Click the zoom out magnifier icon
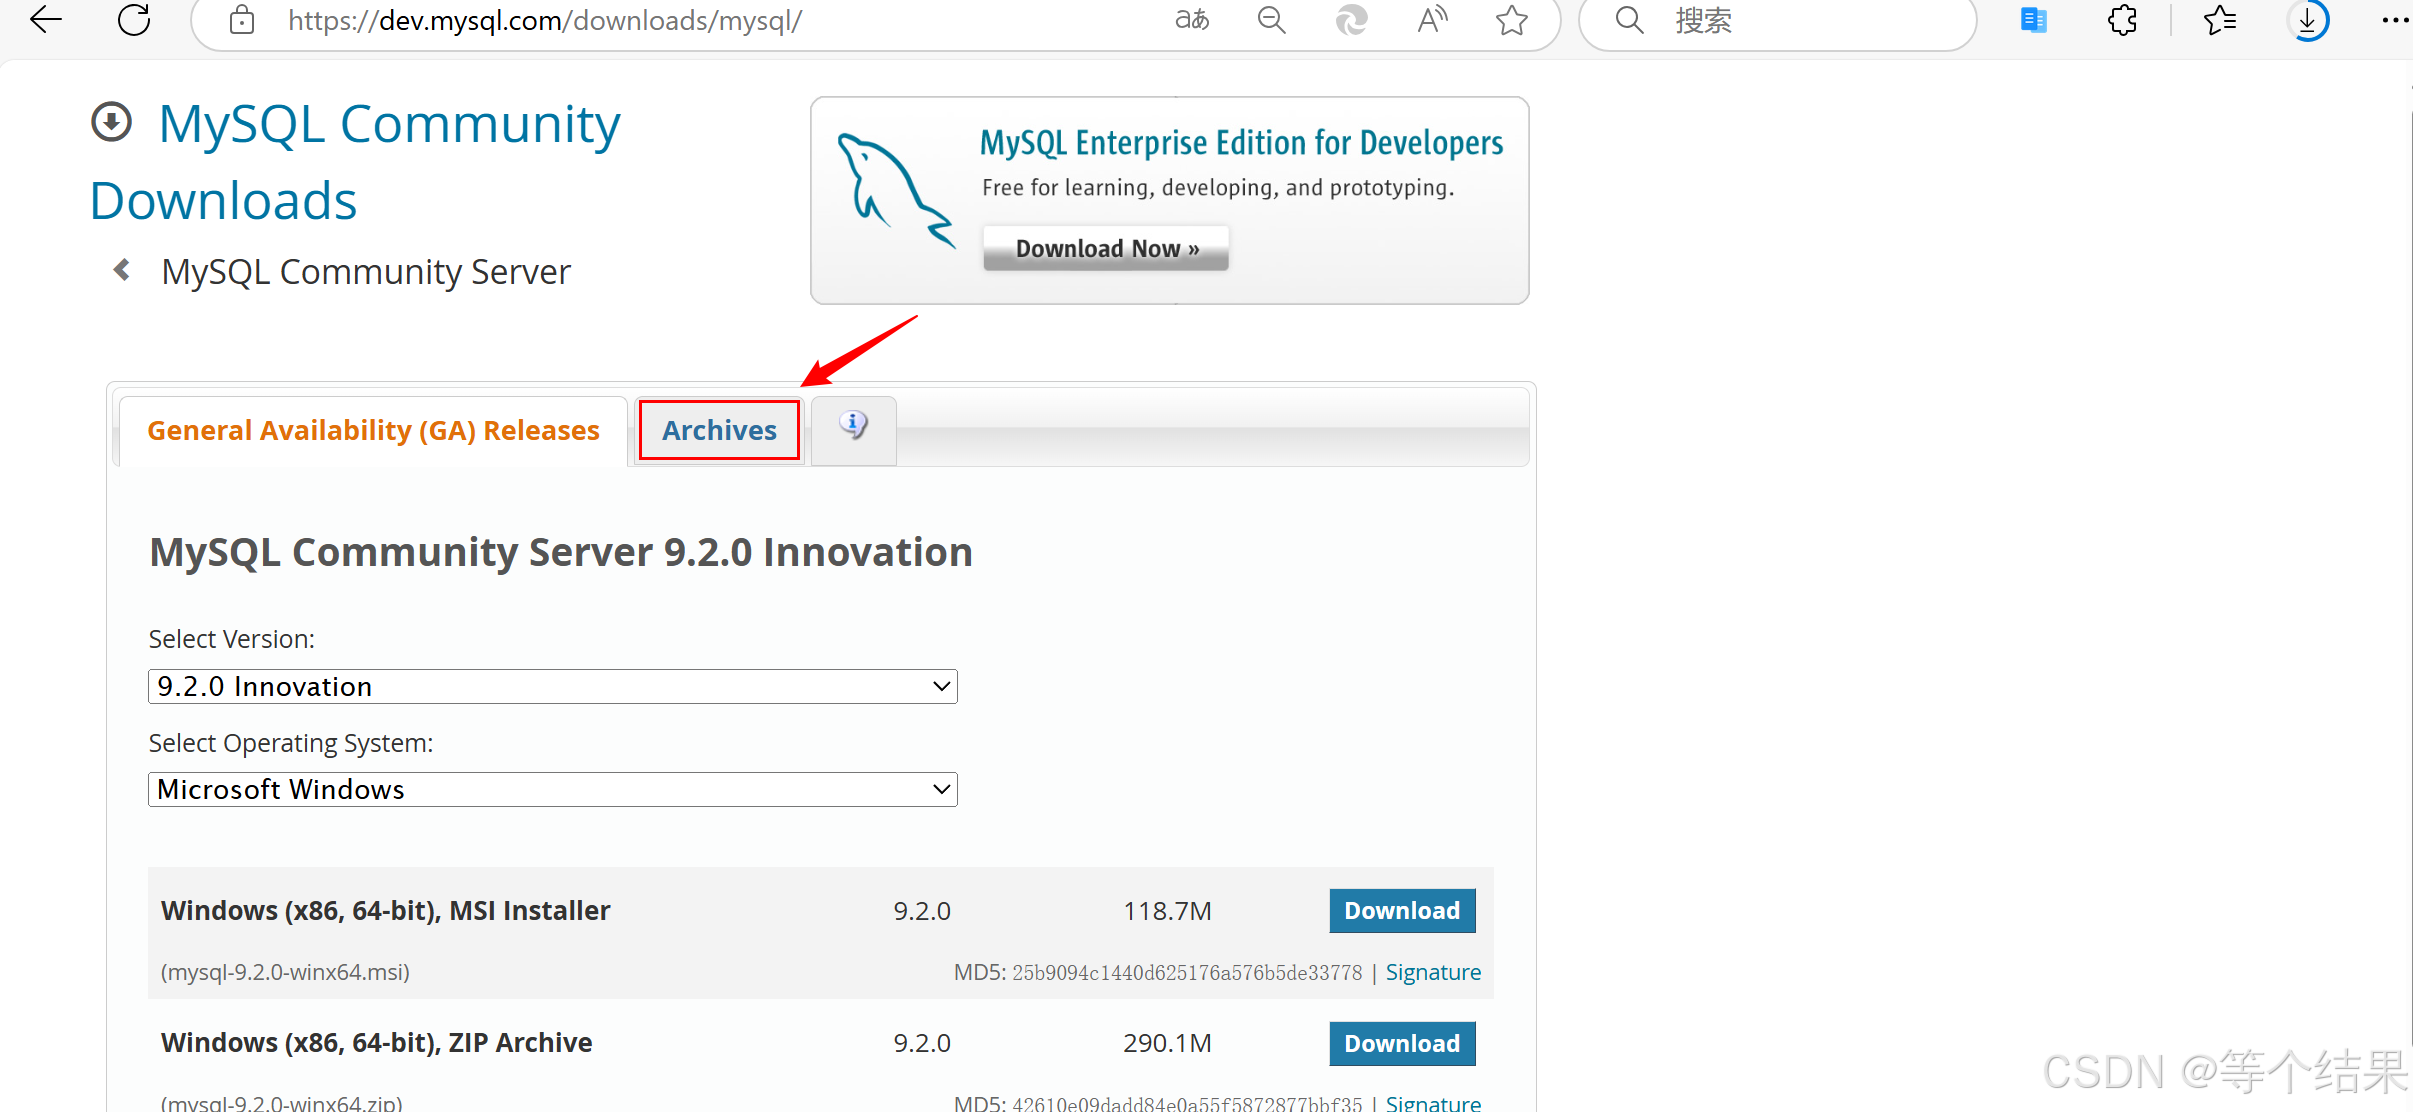The width and height of the screenshot is (2413, 1112). click(1271, 20)
